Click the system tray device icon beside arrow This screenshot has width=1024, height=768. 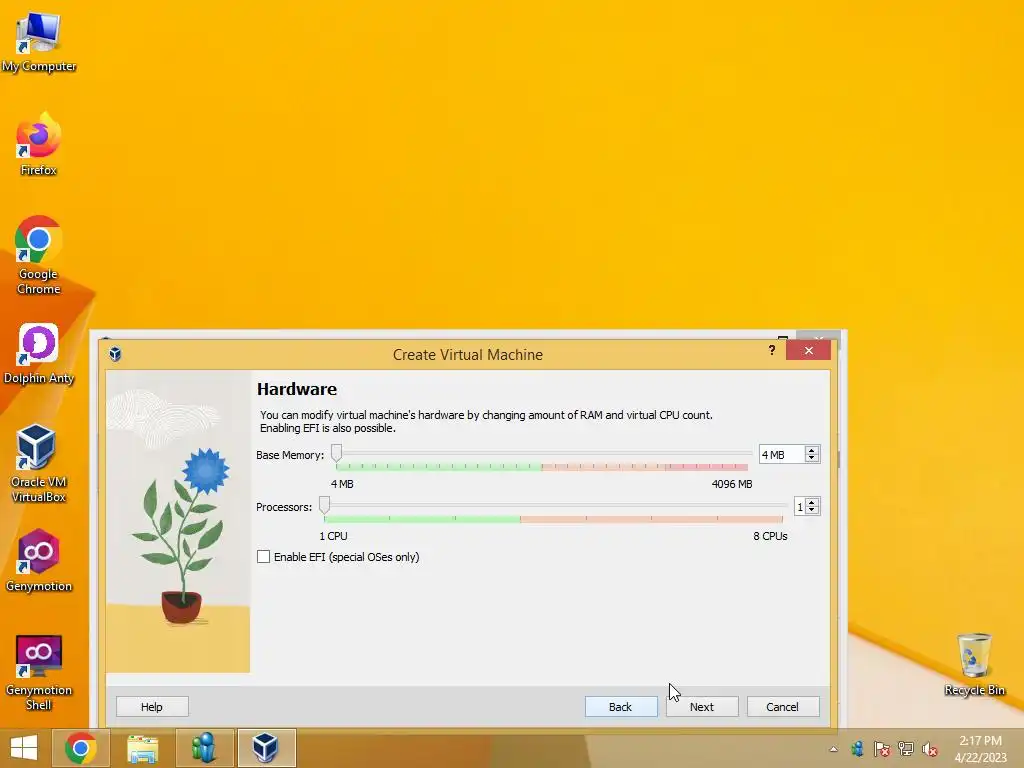tap(857, 749)
